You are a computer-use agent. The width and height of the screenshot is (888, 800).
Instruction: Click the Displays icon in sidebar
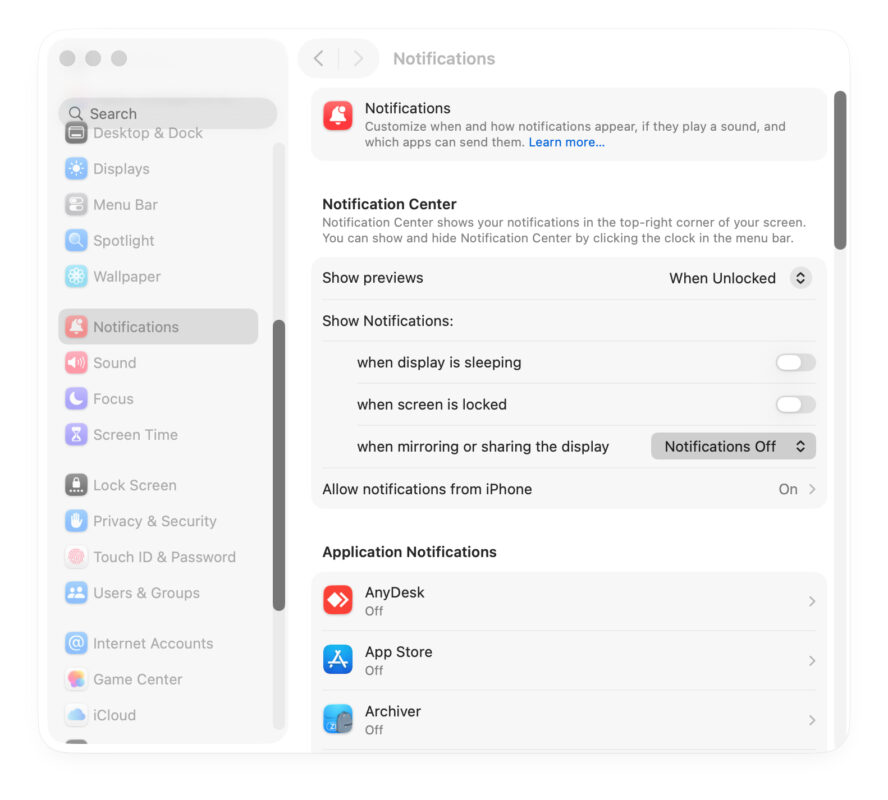tap(76, 169)
